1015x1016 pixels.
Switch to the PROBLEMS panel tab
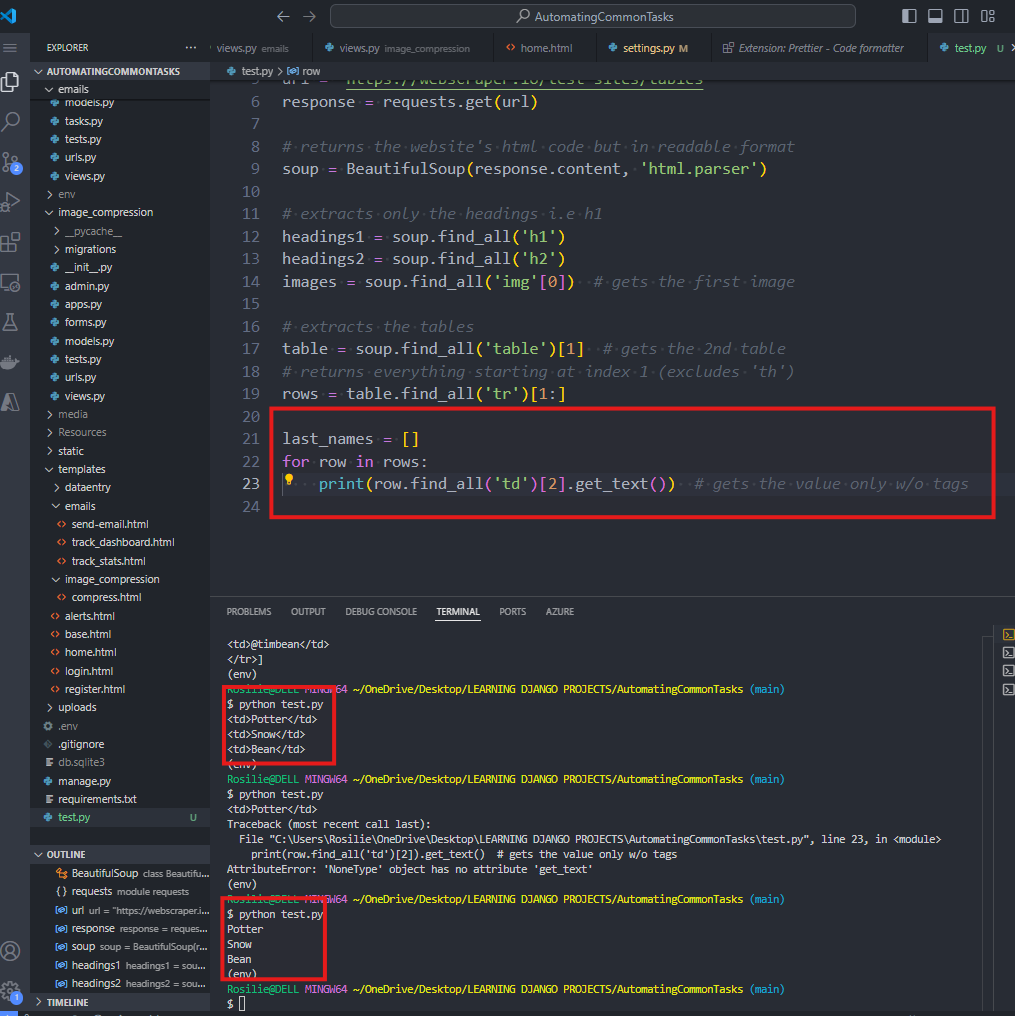tap(249, 612)
